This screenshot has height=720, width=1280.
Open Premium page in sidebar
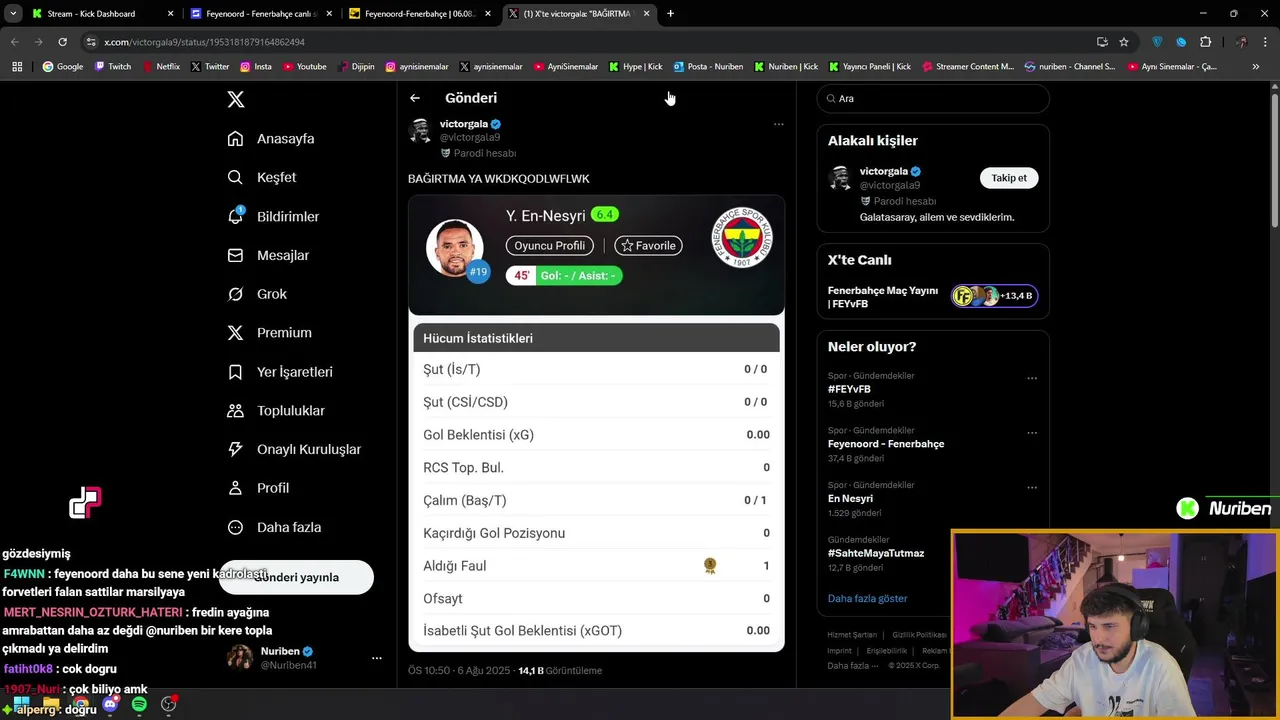269,333
